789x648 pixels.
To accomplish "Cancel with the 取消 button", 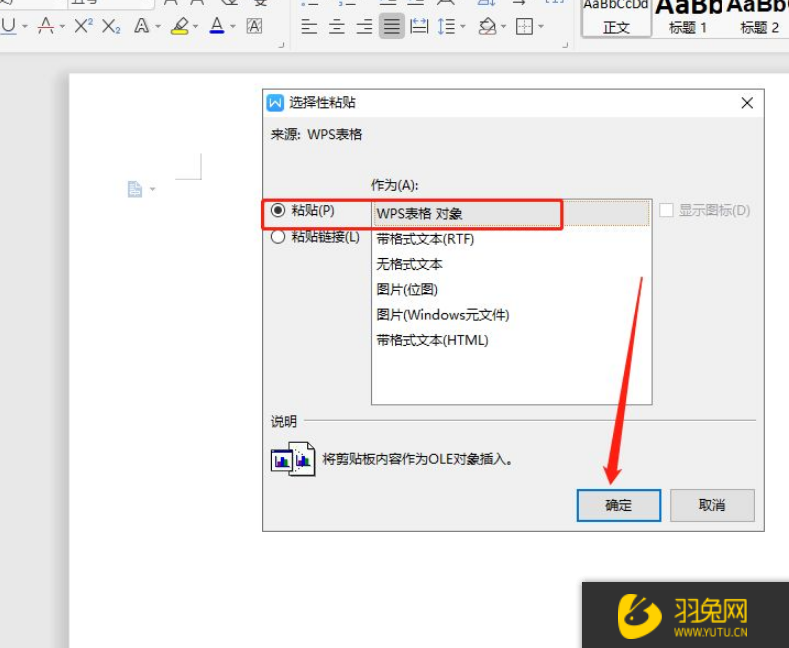I will [x=712, y=505].
